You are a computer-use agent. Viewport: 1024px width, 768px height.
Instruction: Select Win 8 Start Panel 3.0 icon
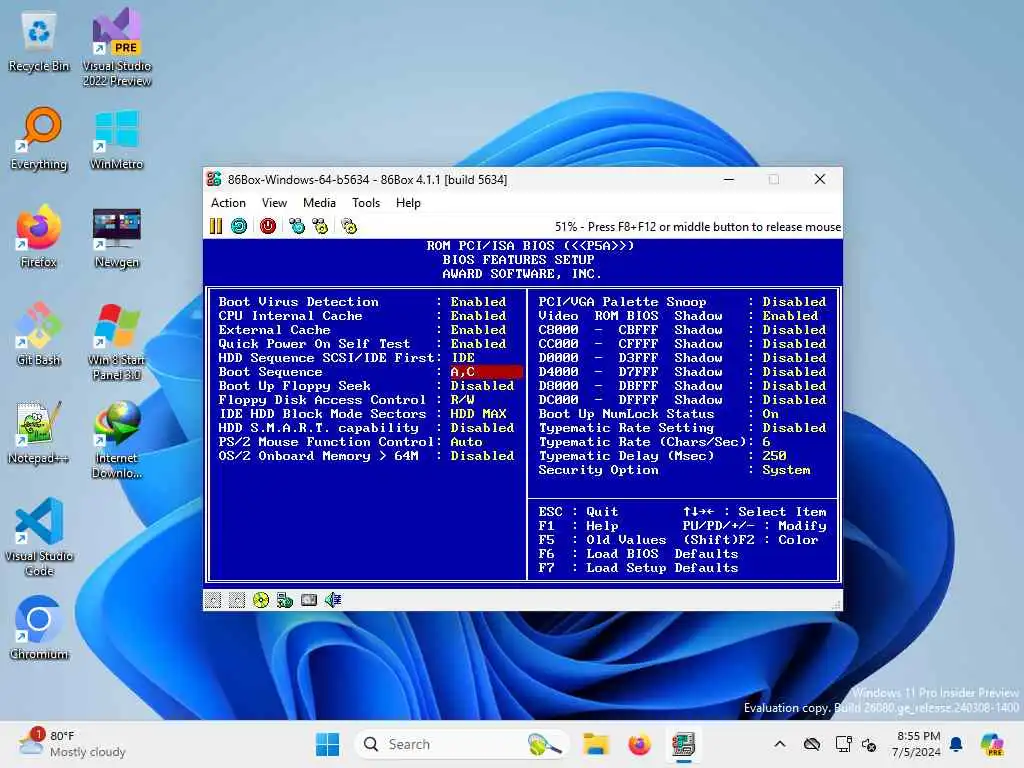117,342
